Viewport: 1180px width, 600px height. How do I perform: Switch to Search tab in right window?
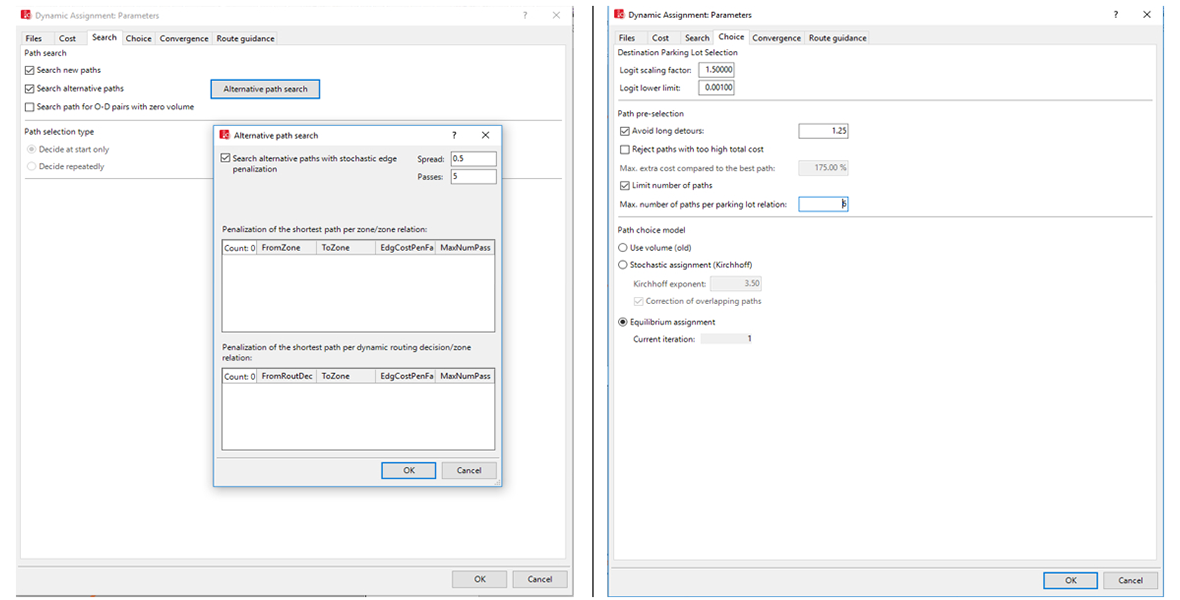tap(697, 38)
